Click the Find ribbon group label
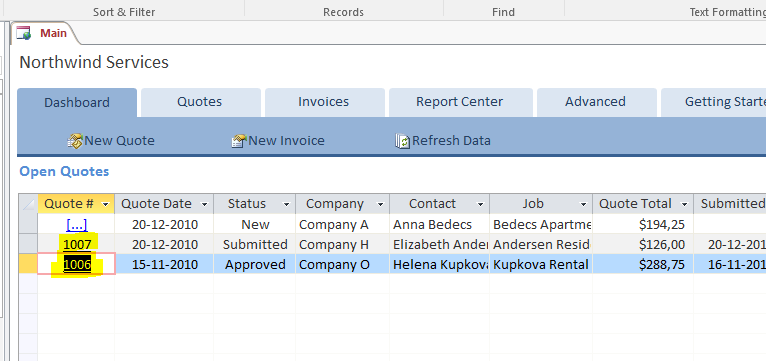The height and width of the screenshot is (361, 766). coord(503,12)
